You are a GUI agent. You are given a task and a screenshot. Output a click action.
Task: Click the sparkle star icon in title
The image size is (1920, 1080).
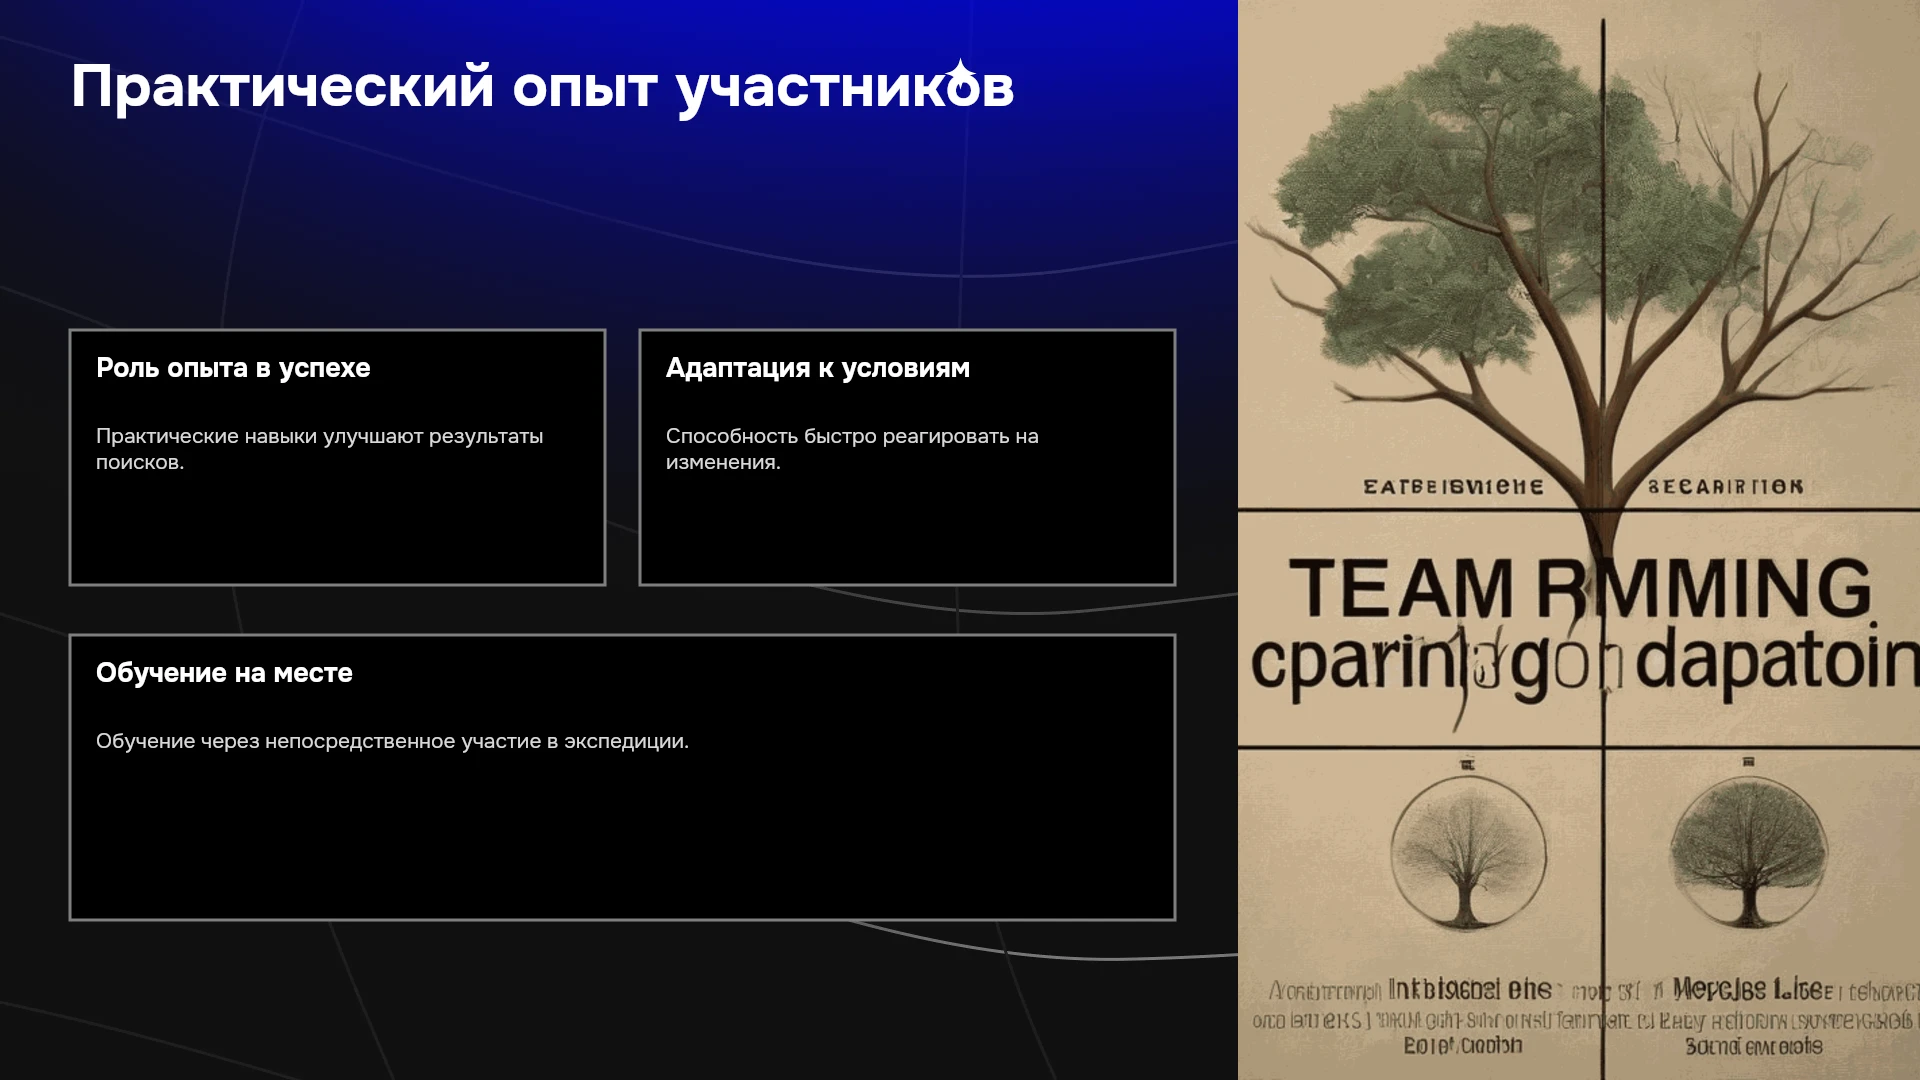pyautogui.click(x=961, y=71)
